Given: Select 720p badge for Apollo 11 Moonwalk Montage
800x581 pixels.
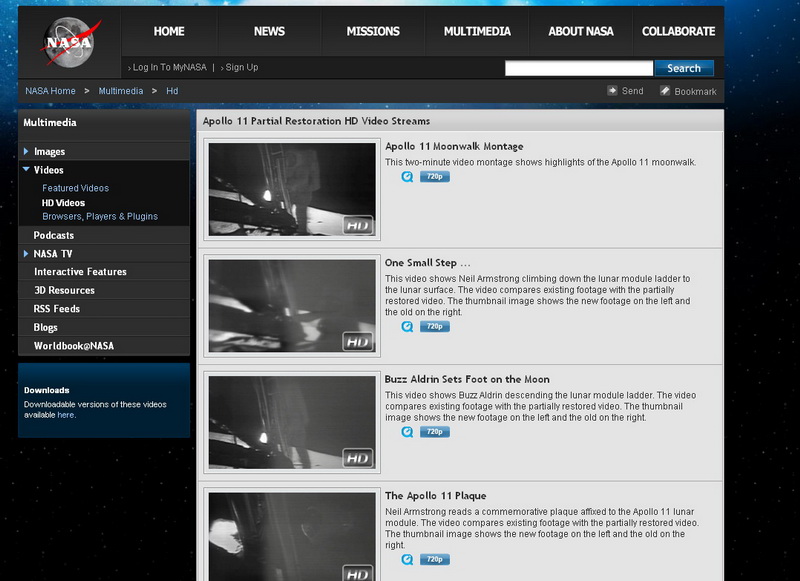Looking at the screenshot, I should [x=435, y=176].
